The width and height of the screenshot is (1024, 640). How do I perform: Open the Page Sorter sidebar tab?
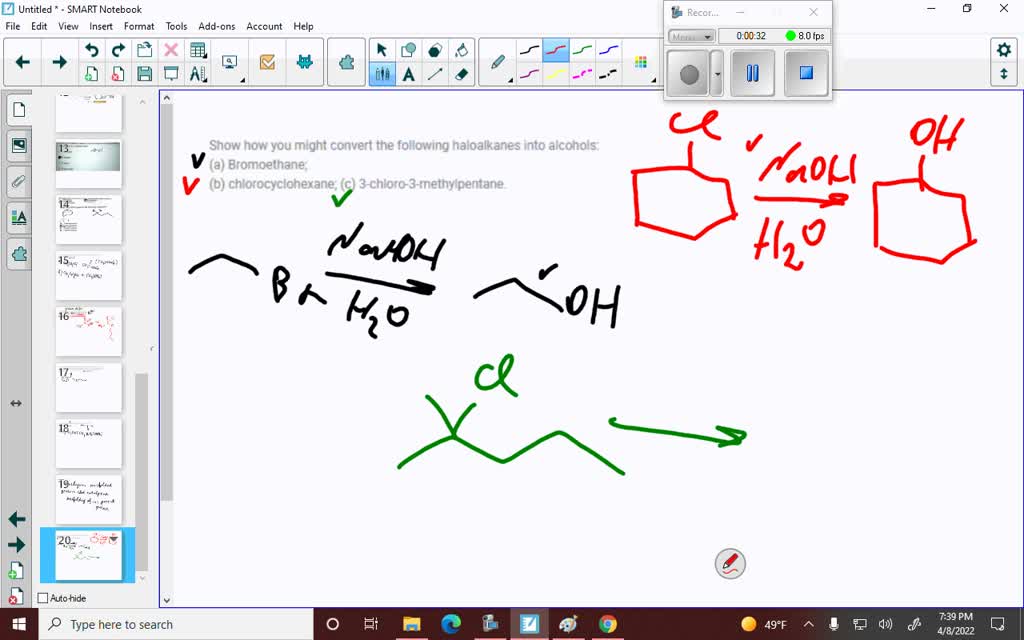point(18,110)
